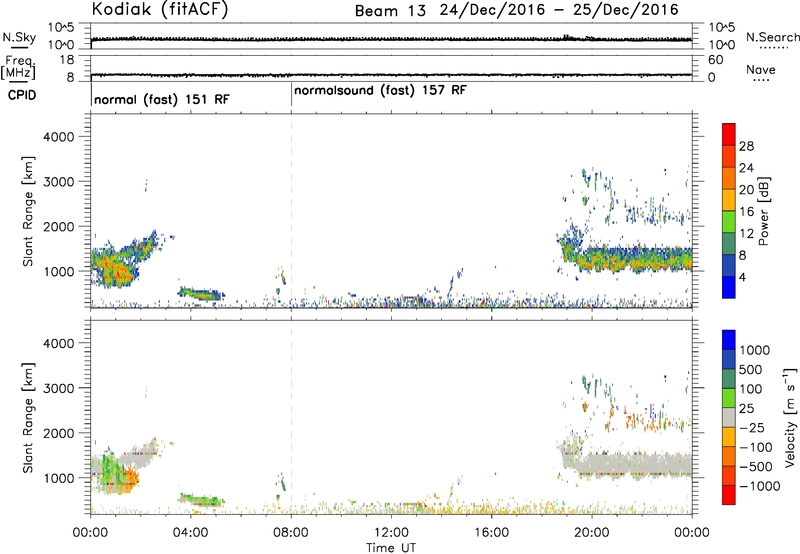Click the Velocity [m s⁻¹] colorbar title

pos(790,417)
